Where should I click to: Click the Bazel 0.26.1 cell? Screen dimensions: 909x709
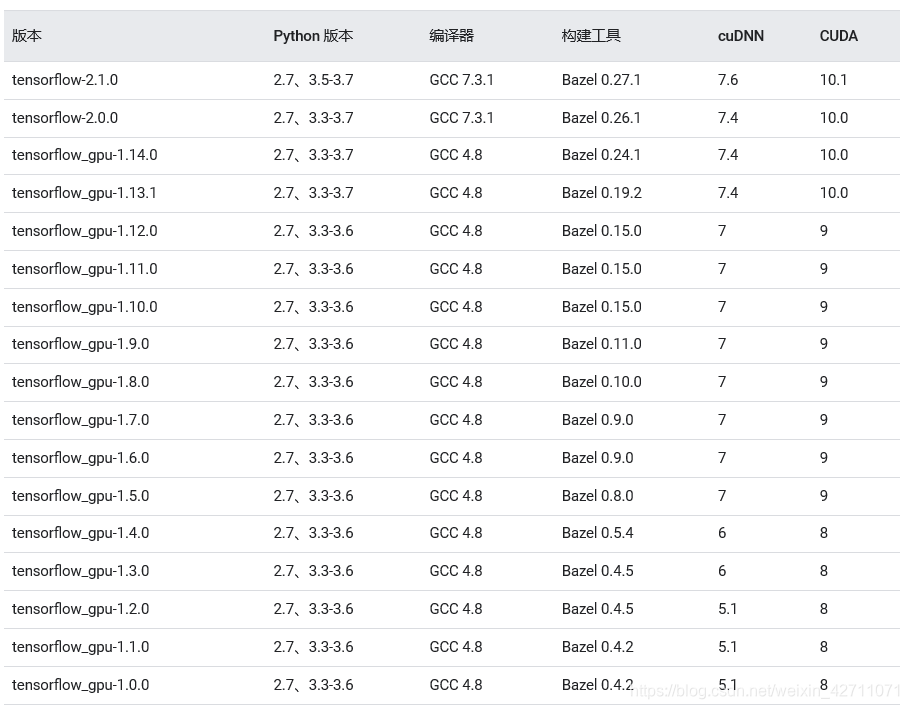coord(601,118)
